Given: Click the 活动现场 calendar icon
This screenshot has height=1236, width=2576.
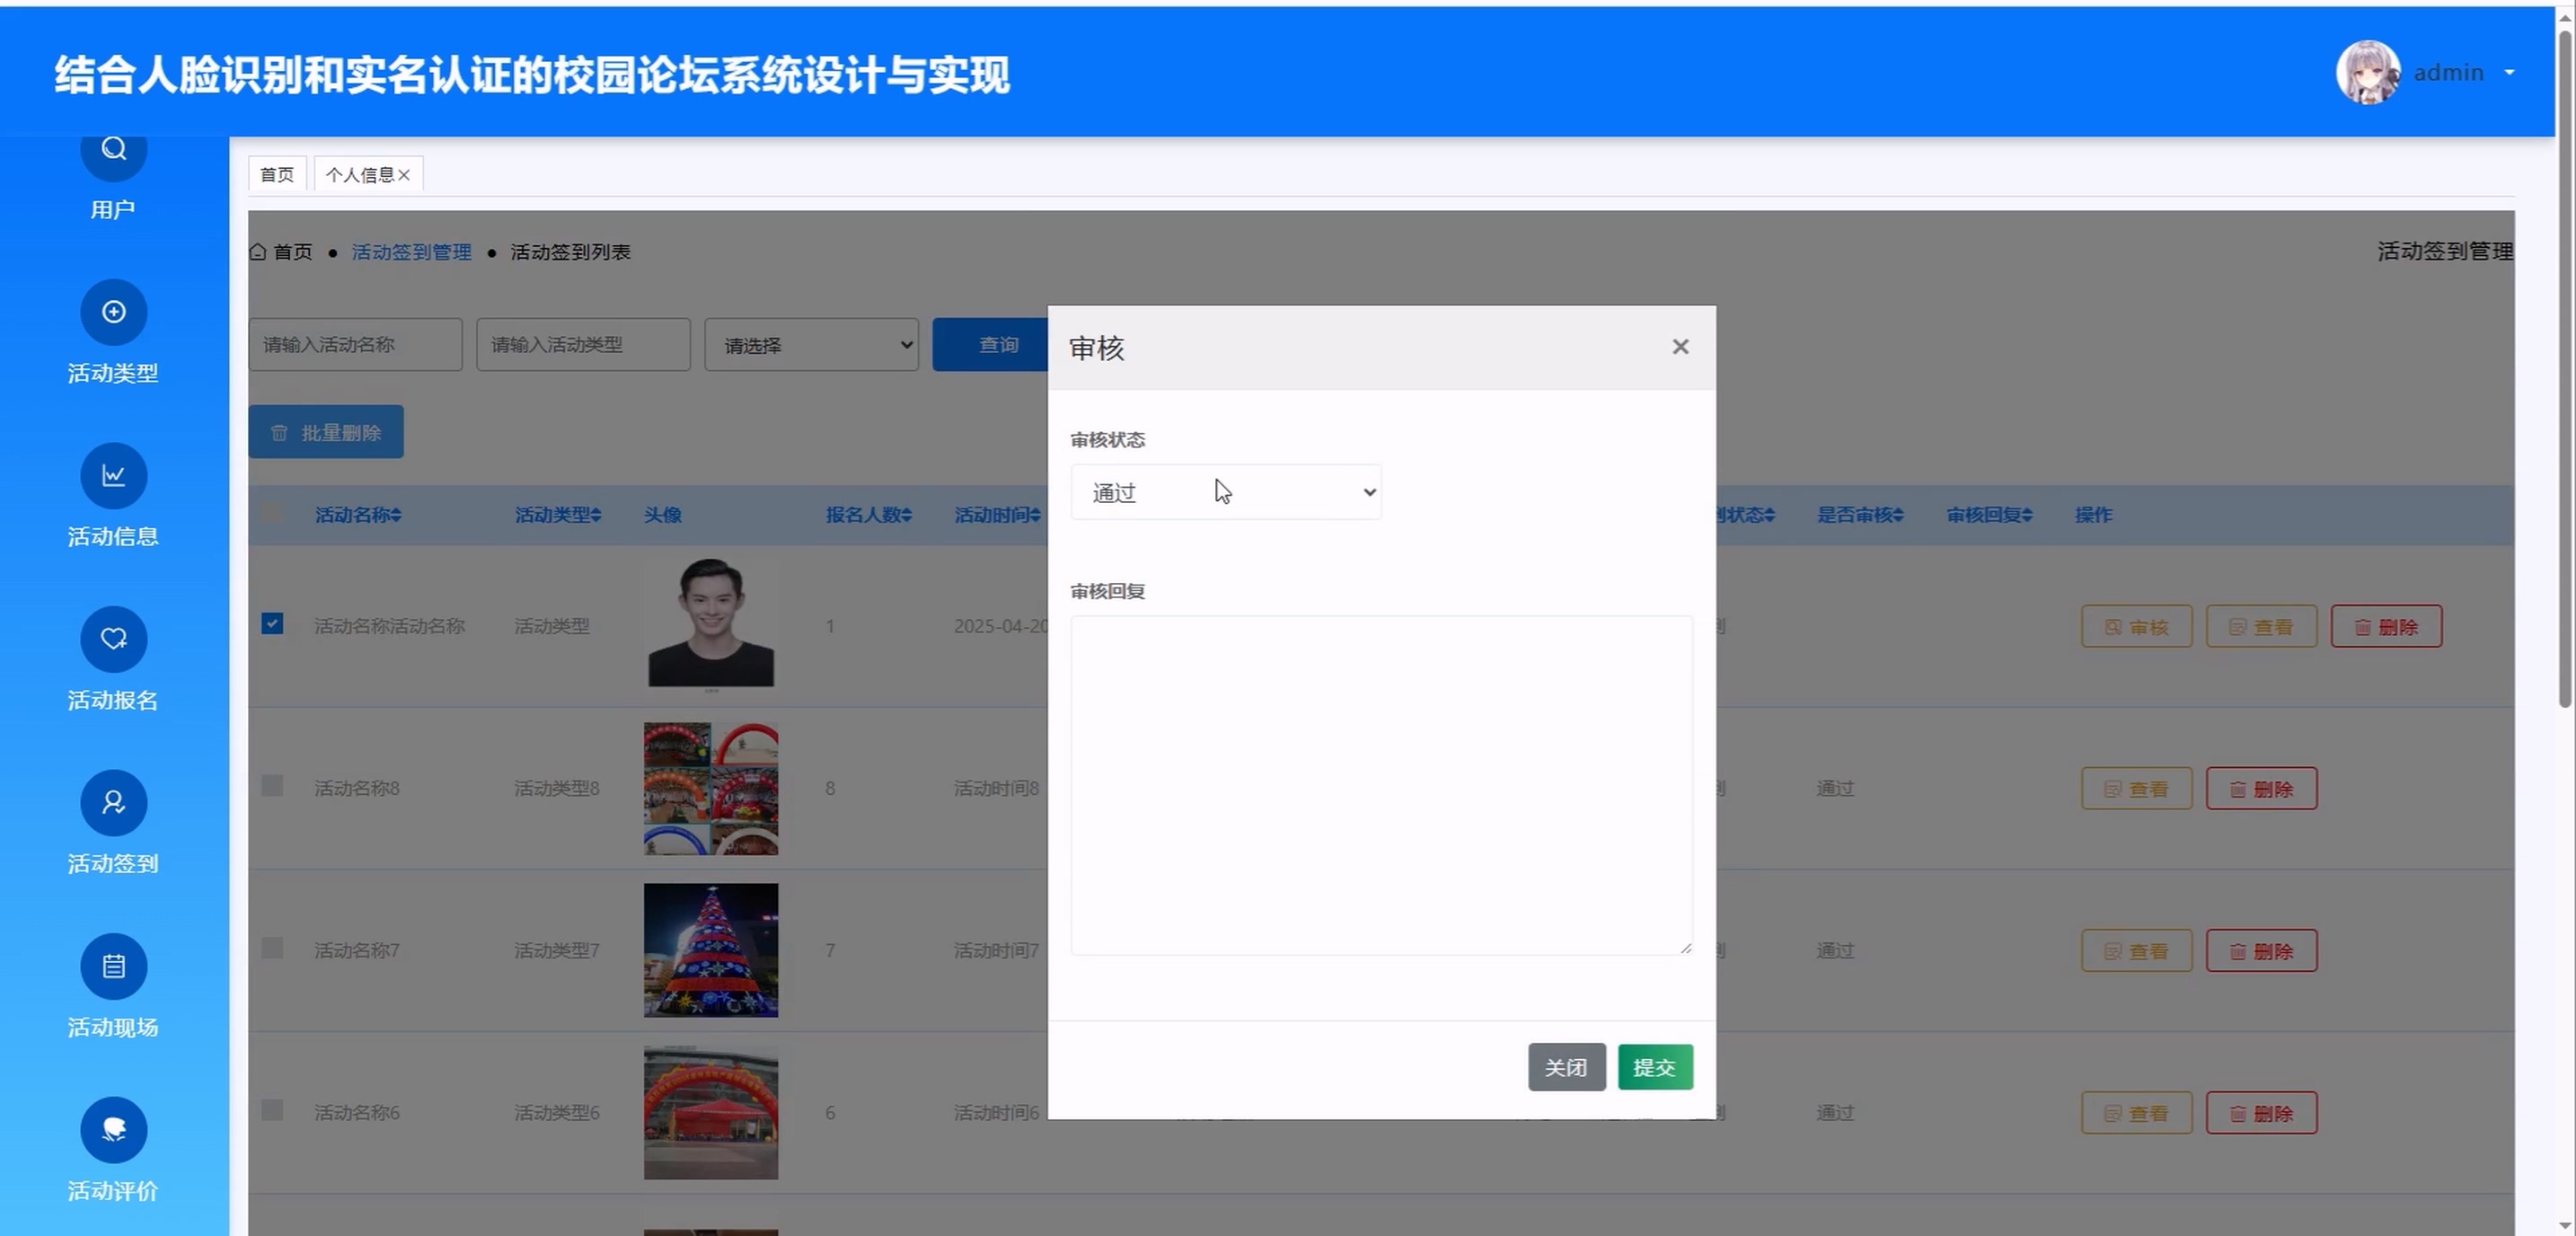Looking at the screenshot, I should (113, 966).
